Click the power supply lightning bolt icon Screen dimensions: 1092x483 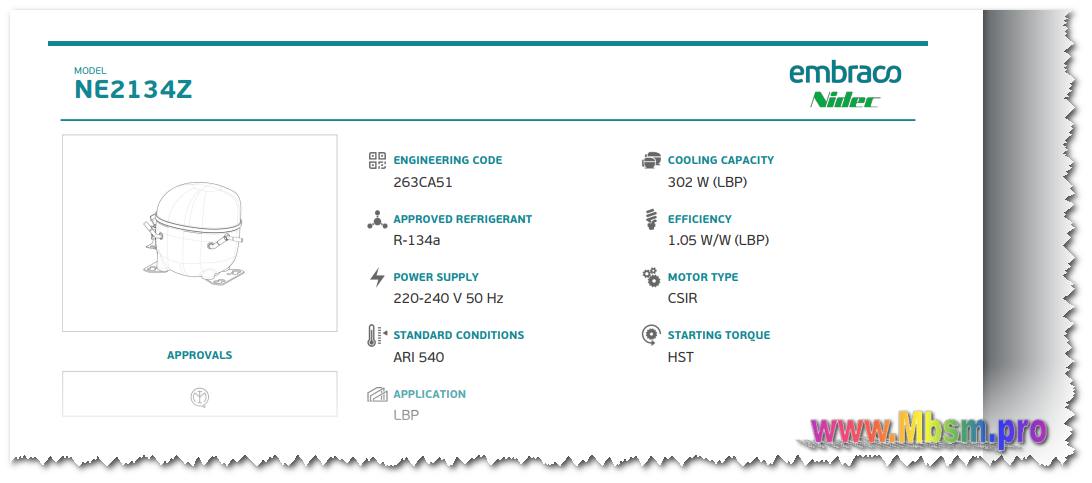point(377,277)
